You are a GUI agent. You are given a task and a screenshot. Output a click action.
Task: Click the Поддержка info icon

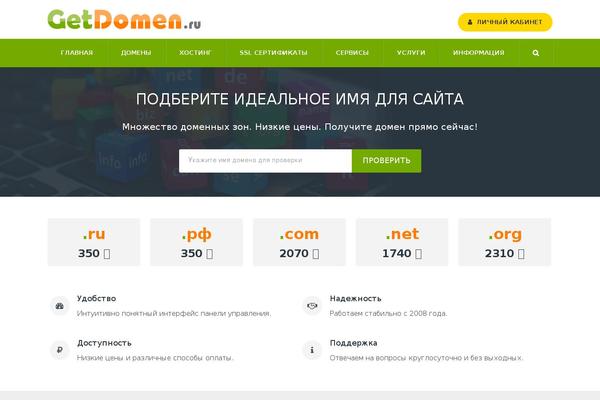[312, 350]
